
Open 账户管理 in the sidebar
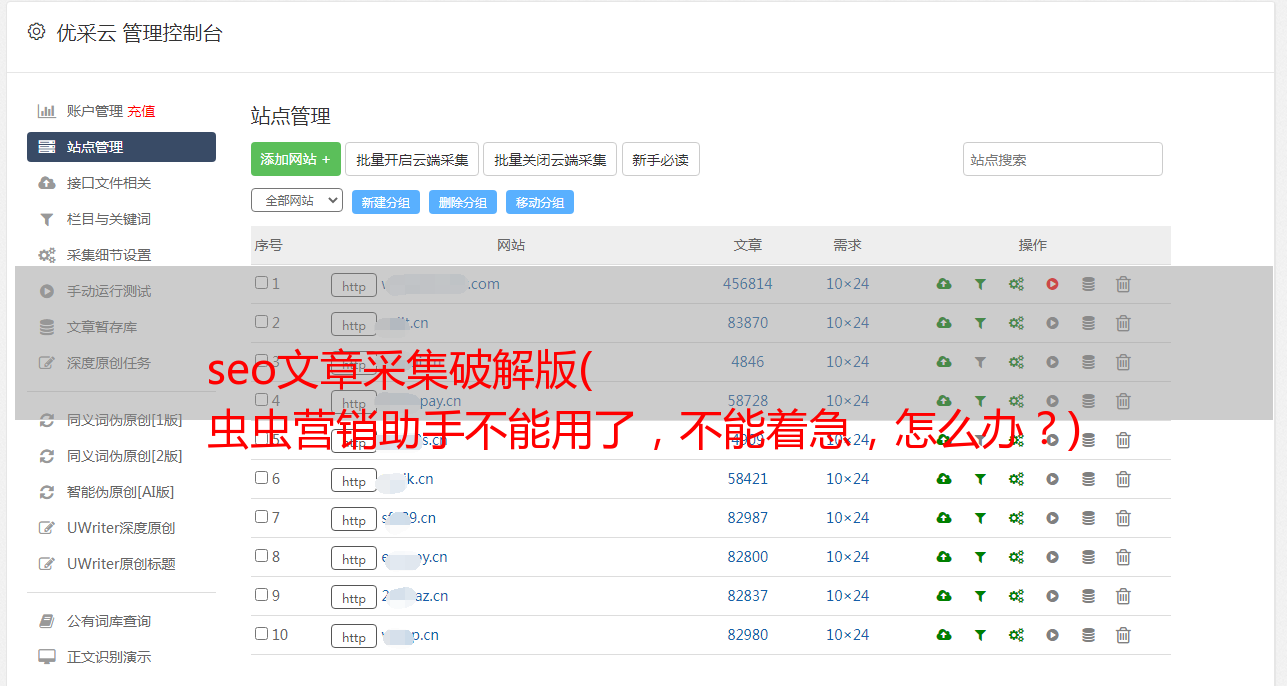pos(94,111)
